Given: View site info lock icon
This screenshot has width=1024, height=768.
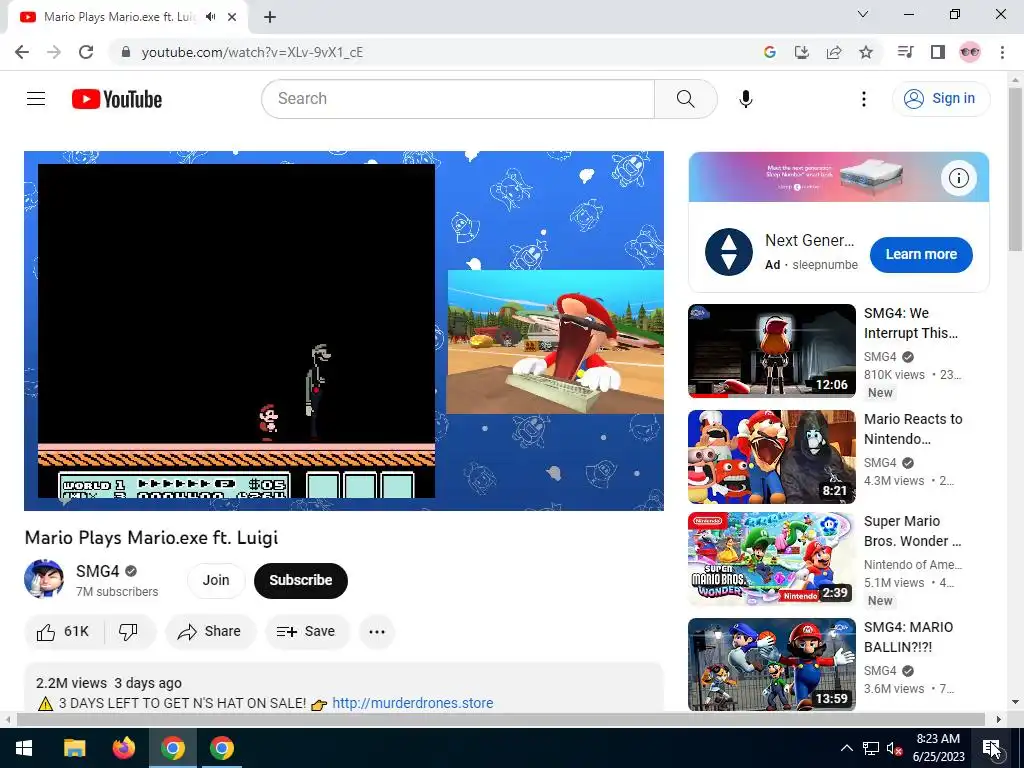Looking at the screenshot, I should click(x=126, y=52).
